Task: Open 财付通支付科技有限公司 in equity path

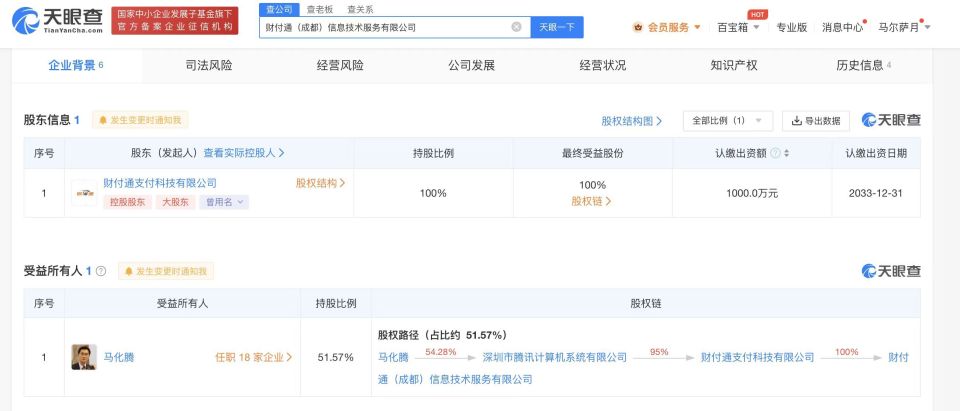Action: pyautogui.click(x=757, y=357)
